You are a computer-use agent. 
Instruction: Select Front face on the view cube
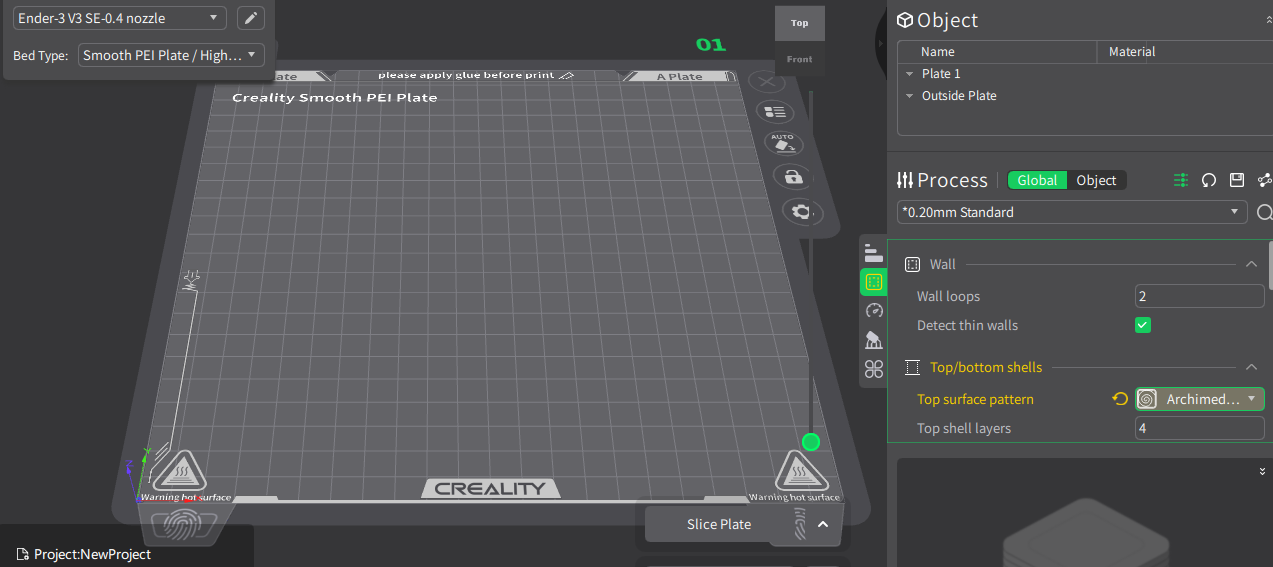[x=800, y=59]
